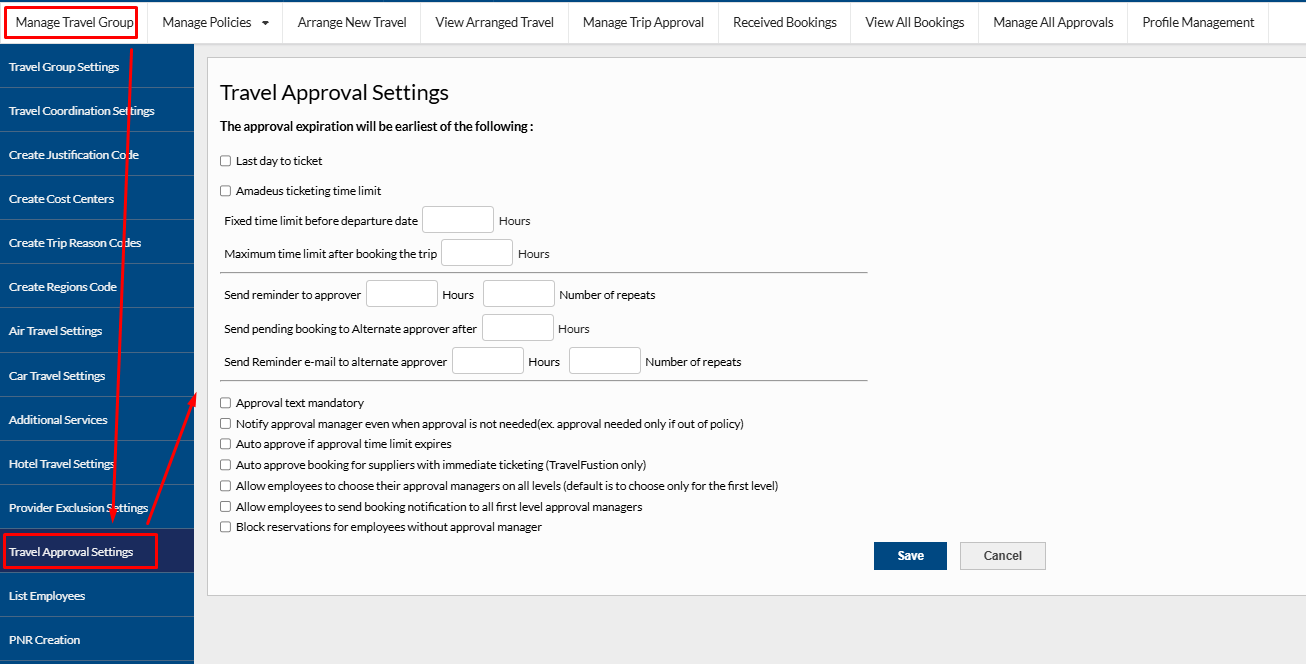1306x664 pixels.
Task: Check send booking notification to first level managers
Action: click(226, 507)
